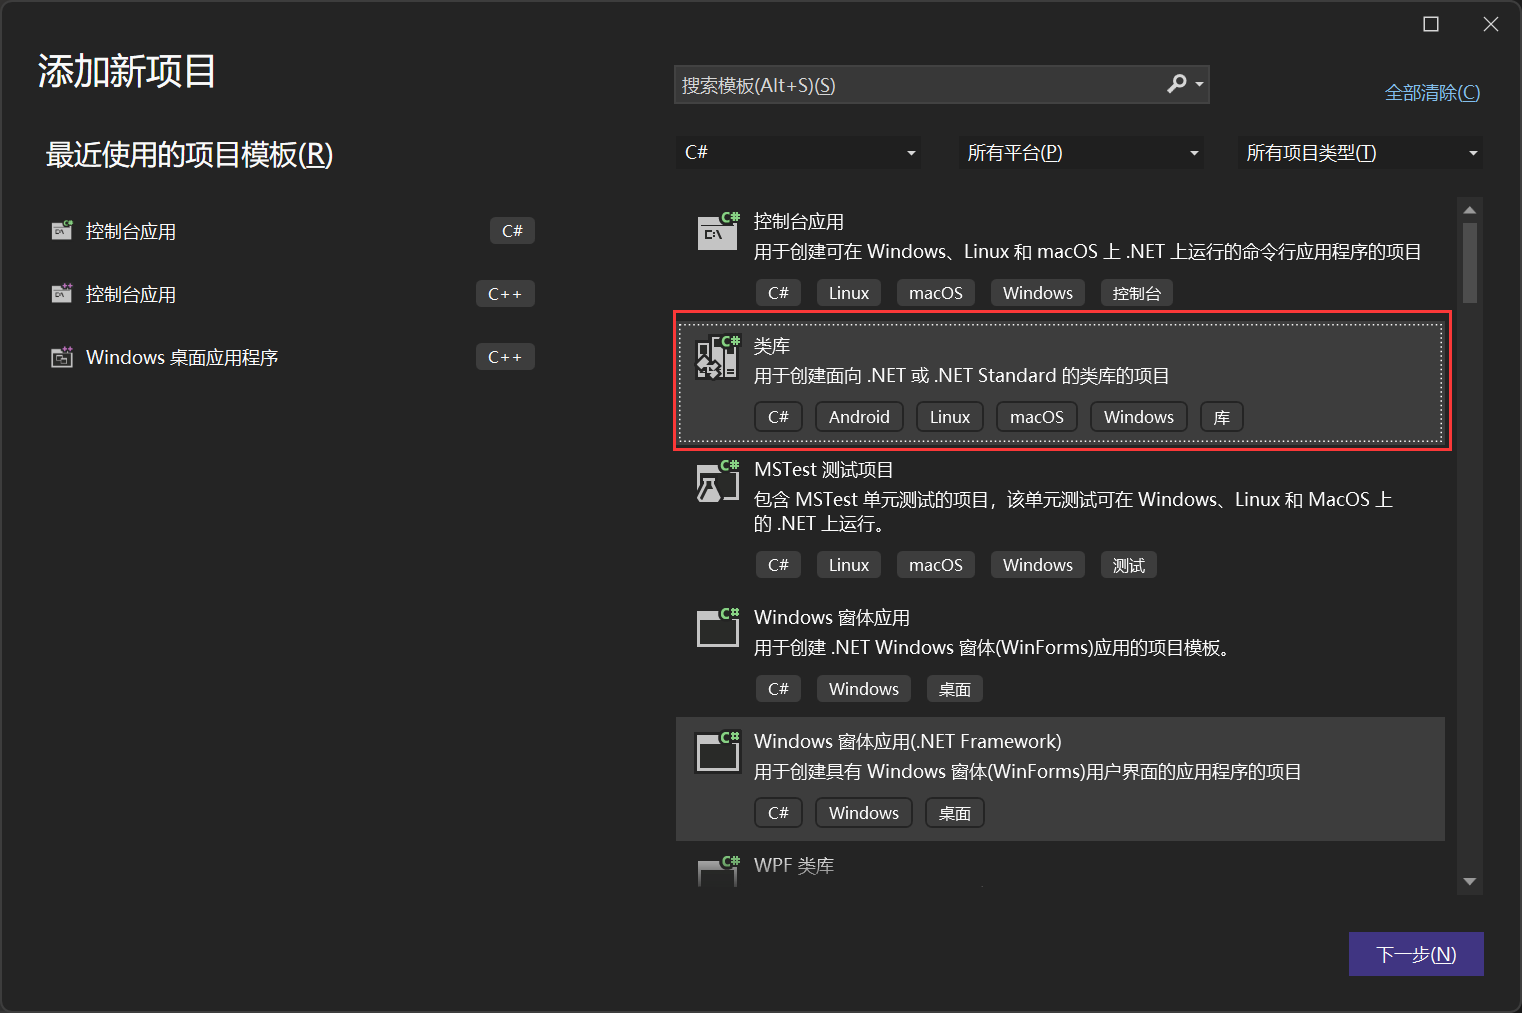
Task: Click the Windows 窗体应用(.NET Framework) icon
Action: (717, 753)
